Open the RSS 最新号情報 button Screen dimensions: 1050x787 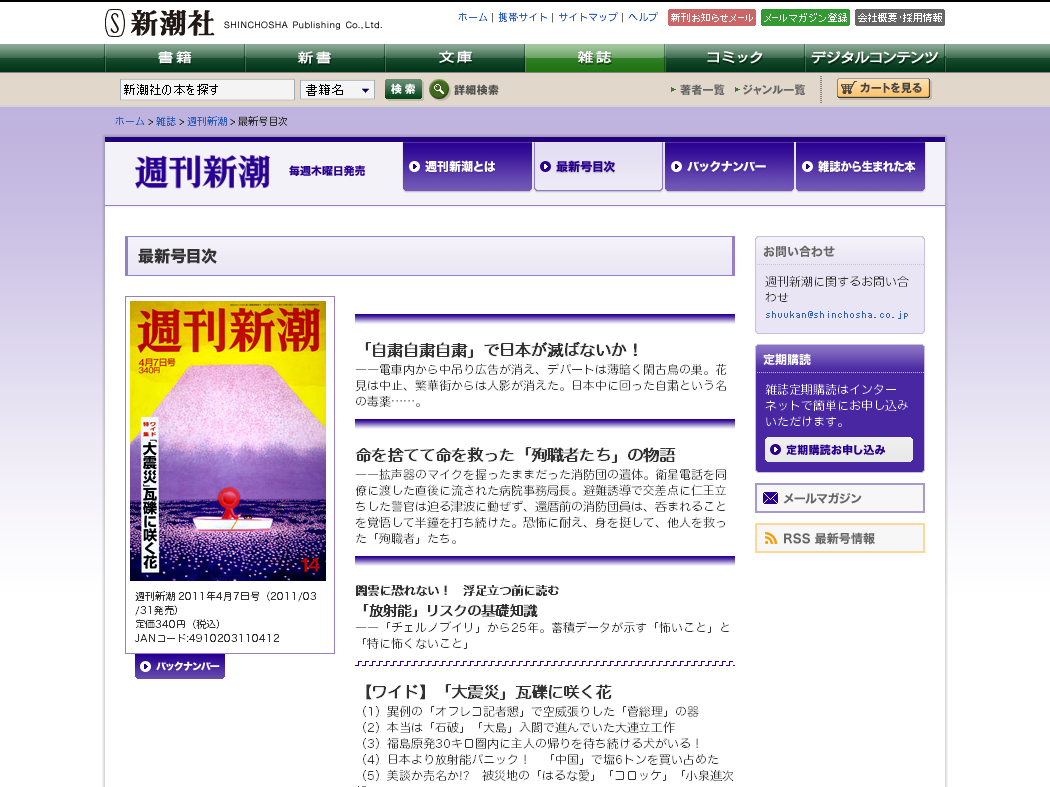click(840, 539)
